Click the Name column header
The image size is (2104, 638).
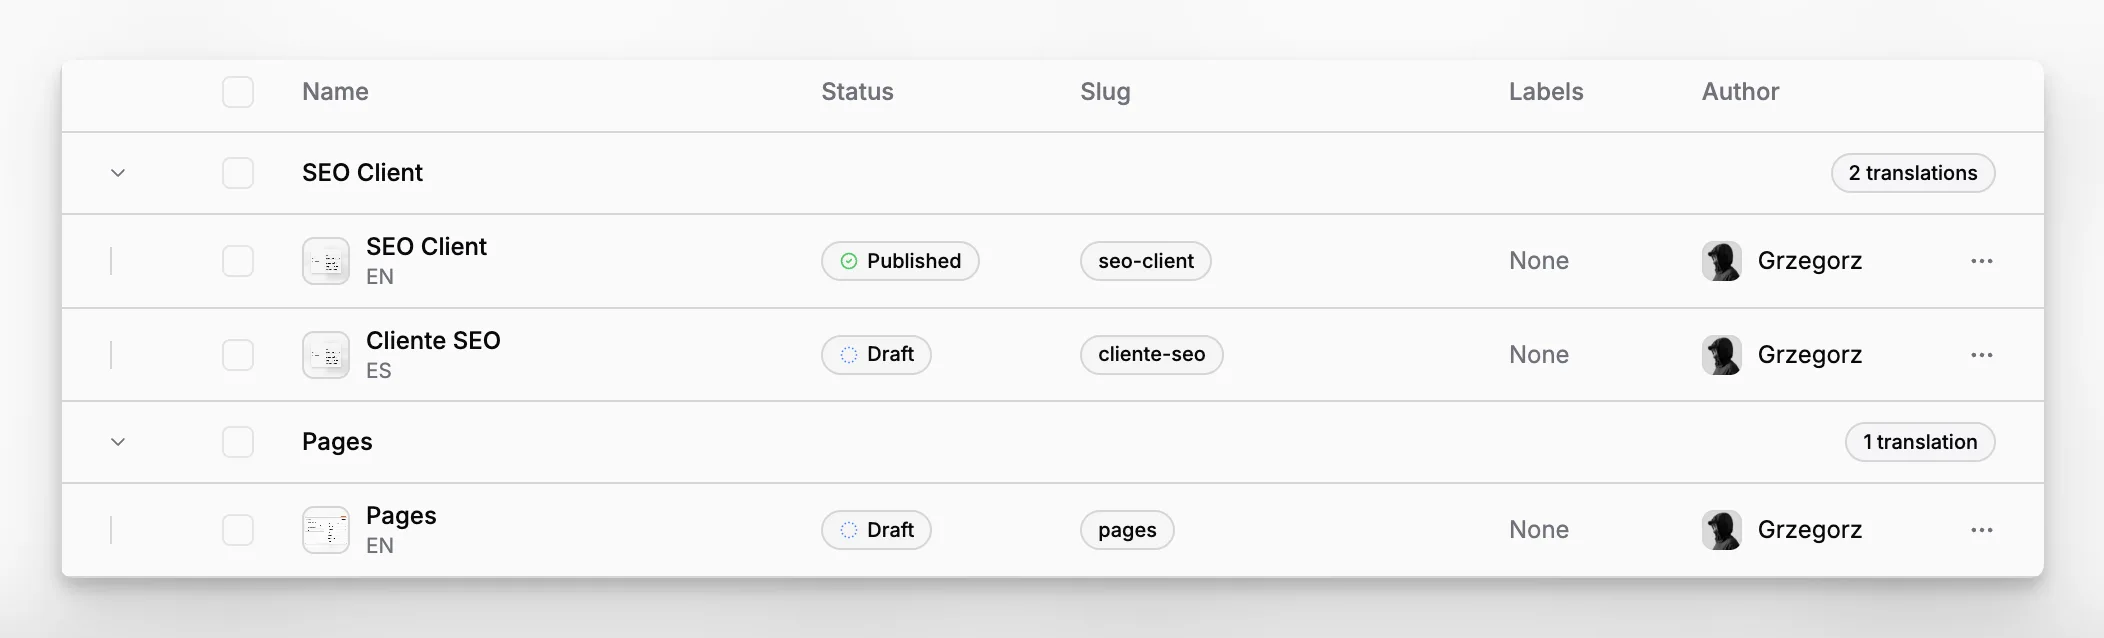[335, 92]
